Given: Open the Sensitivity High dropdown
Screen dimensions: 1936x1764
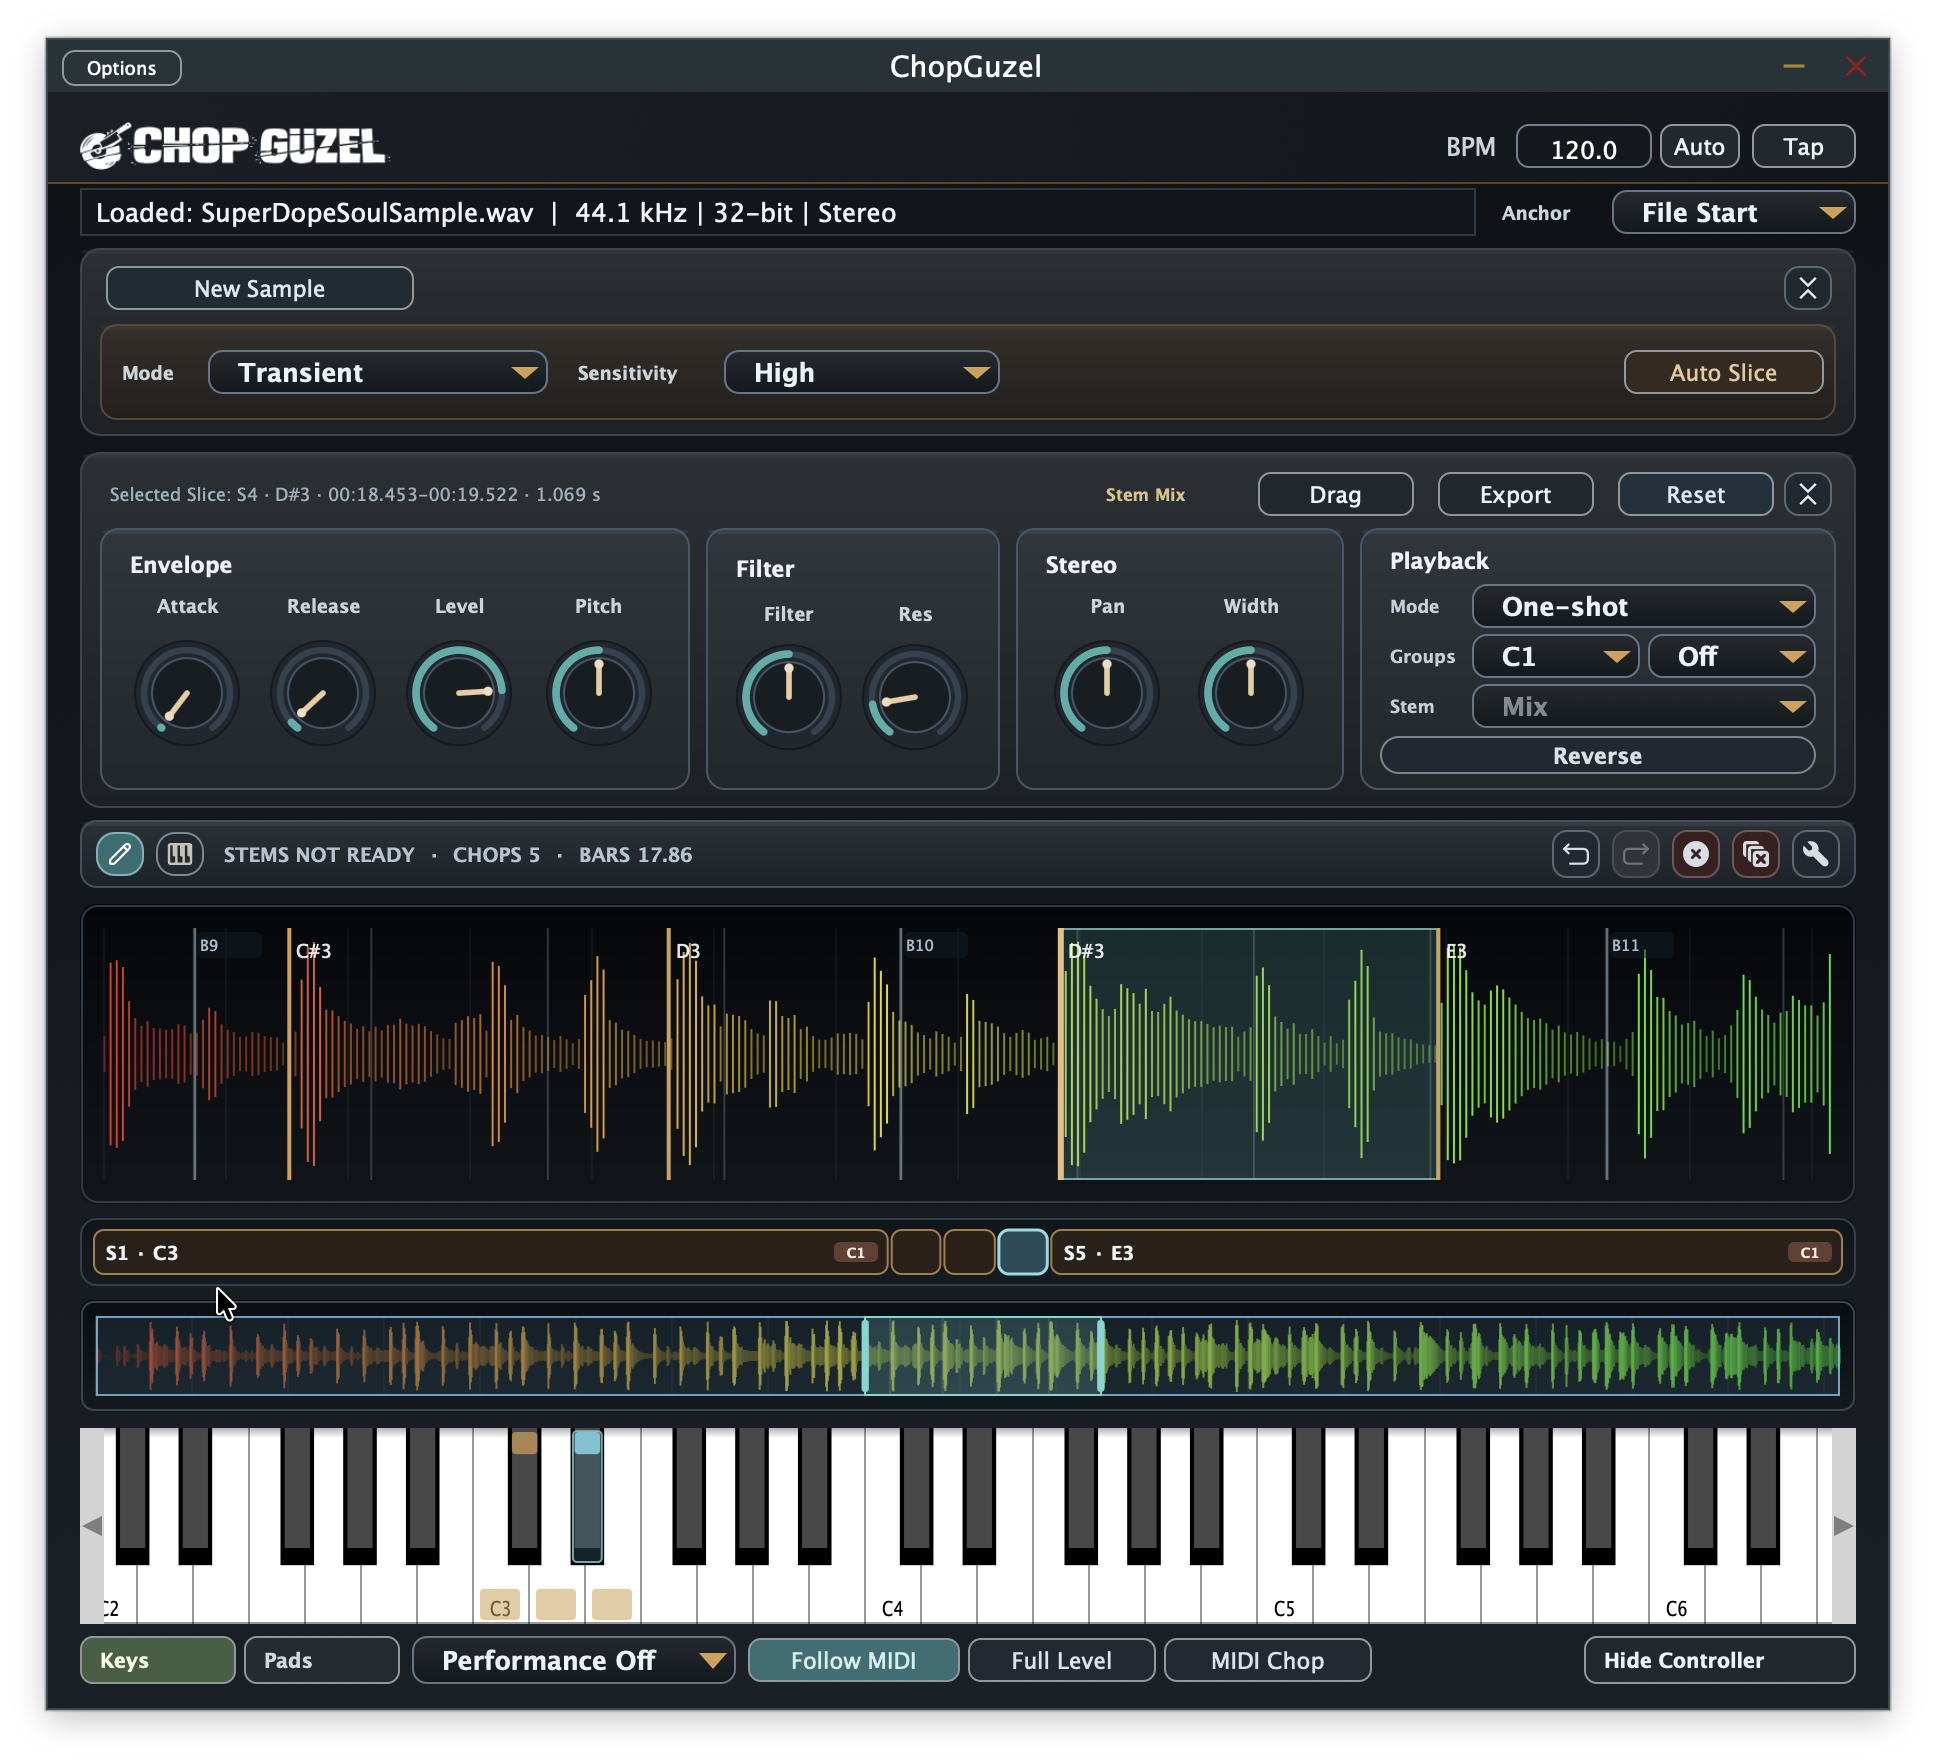Looking at the screenshot, I should click(861, 372).
